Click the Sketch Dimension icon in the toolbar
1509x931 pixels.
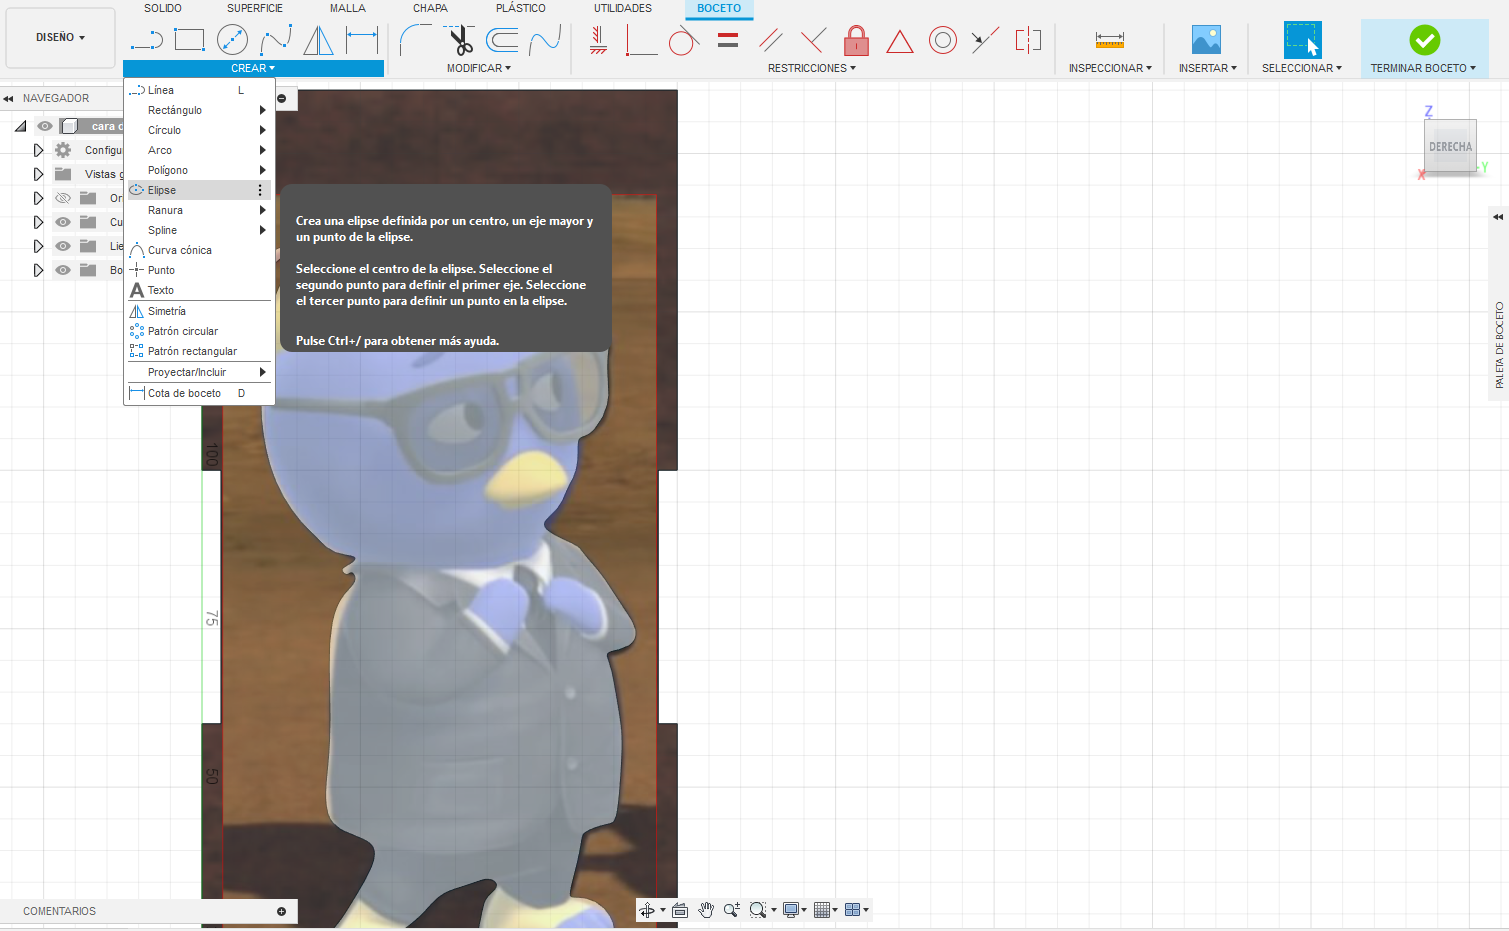click(x=361, y=40)
